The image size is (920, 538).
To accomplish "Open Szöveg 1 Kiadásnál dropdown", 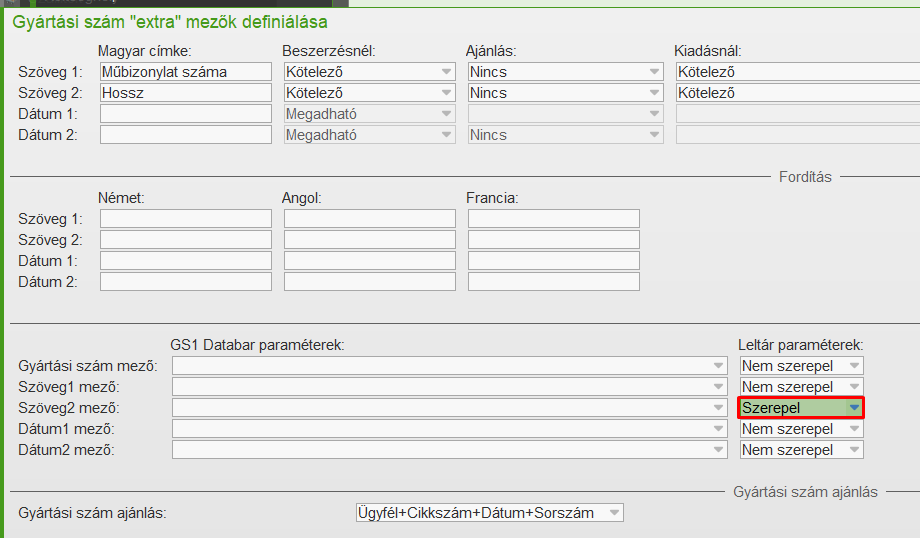I will coord(797,72).
